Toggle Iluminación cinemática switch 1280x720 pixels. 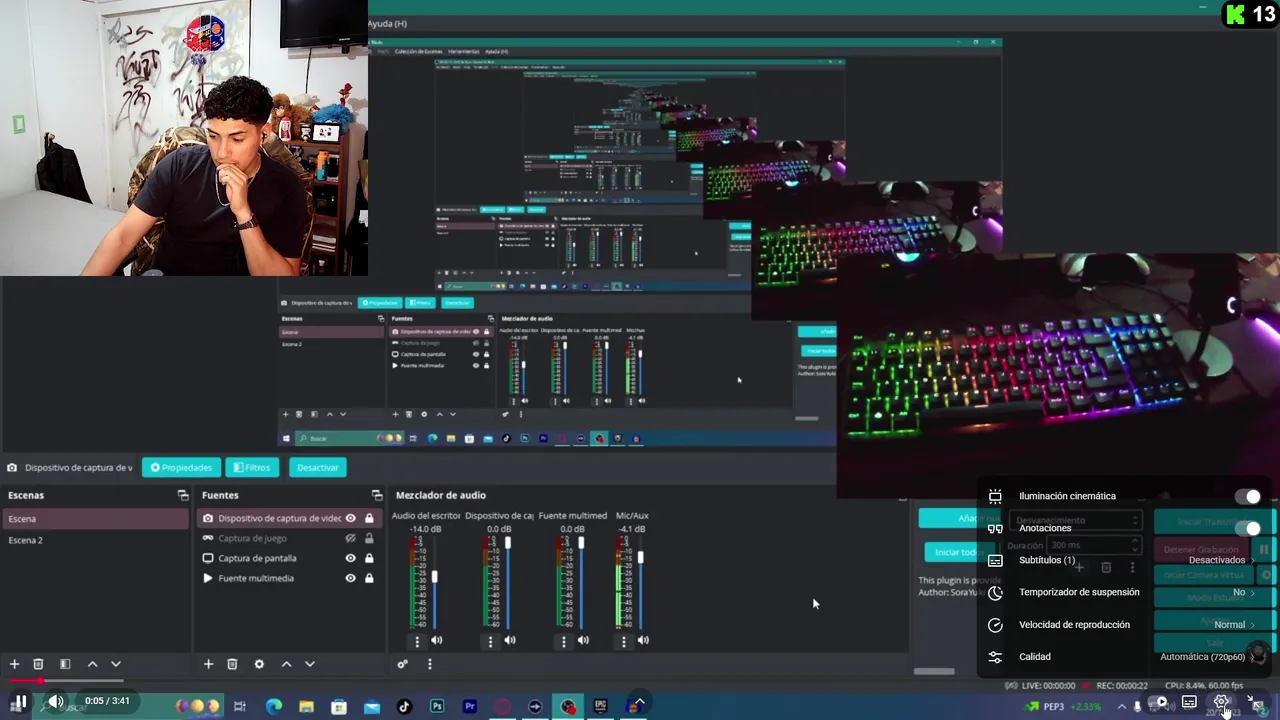pyautogui.click(x=1247, y=496)
